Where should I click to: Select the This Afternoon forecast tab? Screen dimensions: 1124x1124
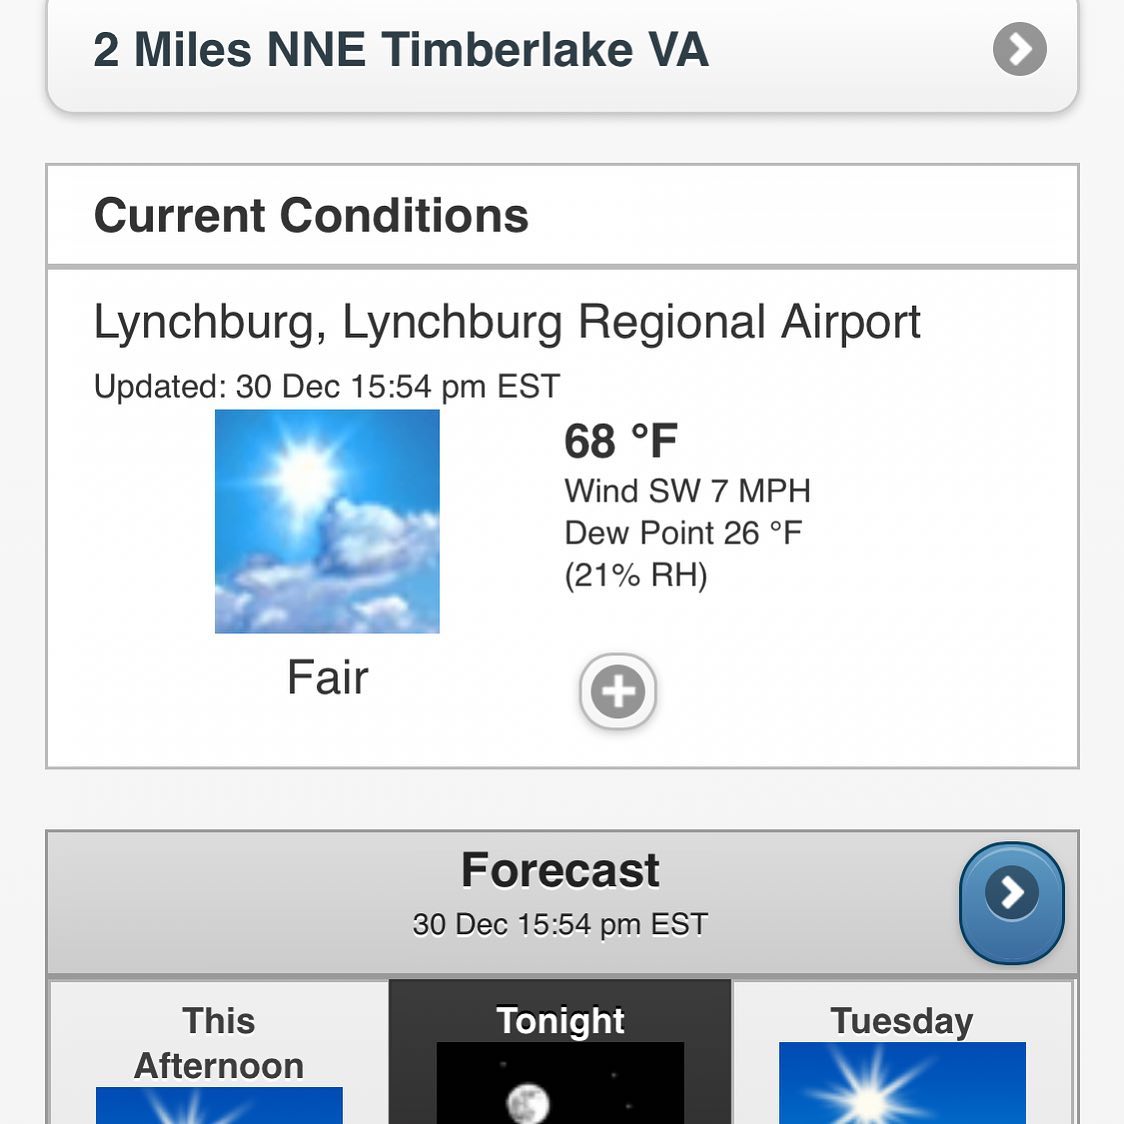[x=219, y=1052]
